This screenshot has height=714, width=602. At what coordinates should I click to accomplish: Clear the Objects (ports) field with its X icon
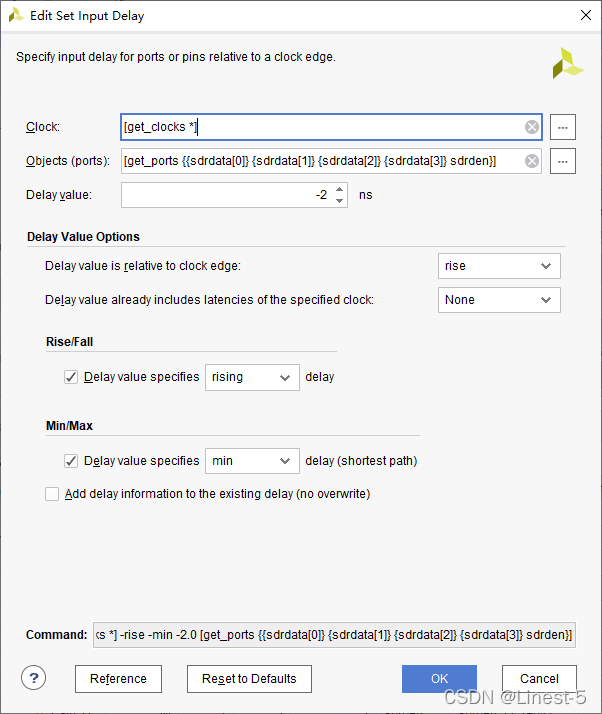tap(531, 161)
